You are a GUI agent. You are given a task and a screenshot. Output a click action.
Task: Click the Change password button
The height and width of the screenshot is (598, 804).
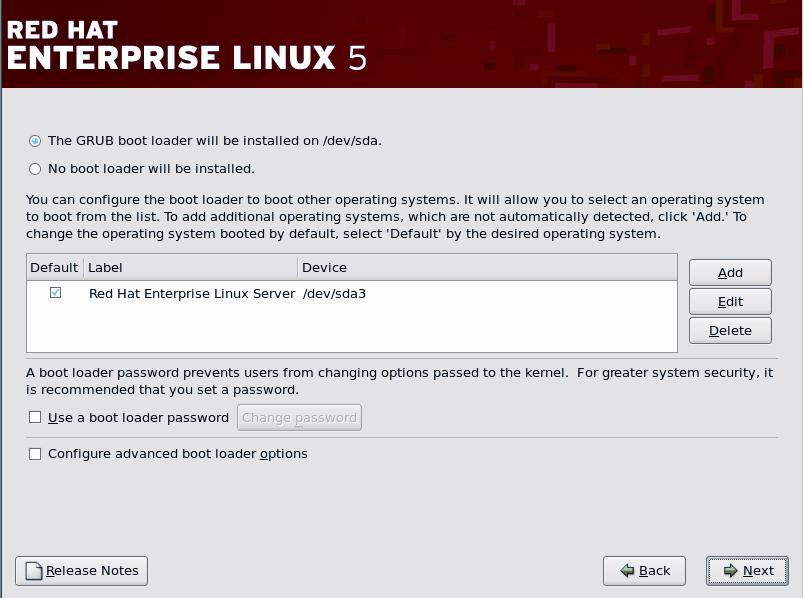tap(298, 418)
